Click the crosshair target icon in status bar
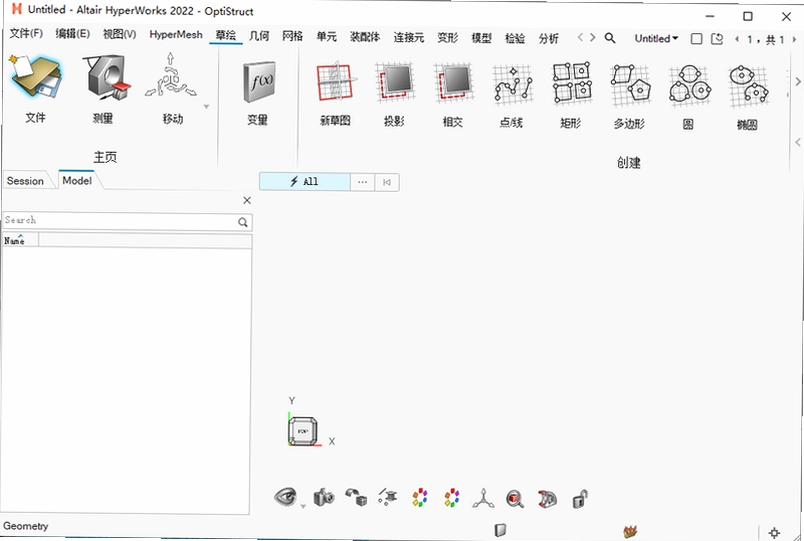 click(774, 533)
